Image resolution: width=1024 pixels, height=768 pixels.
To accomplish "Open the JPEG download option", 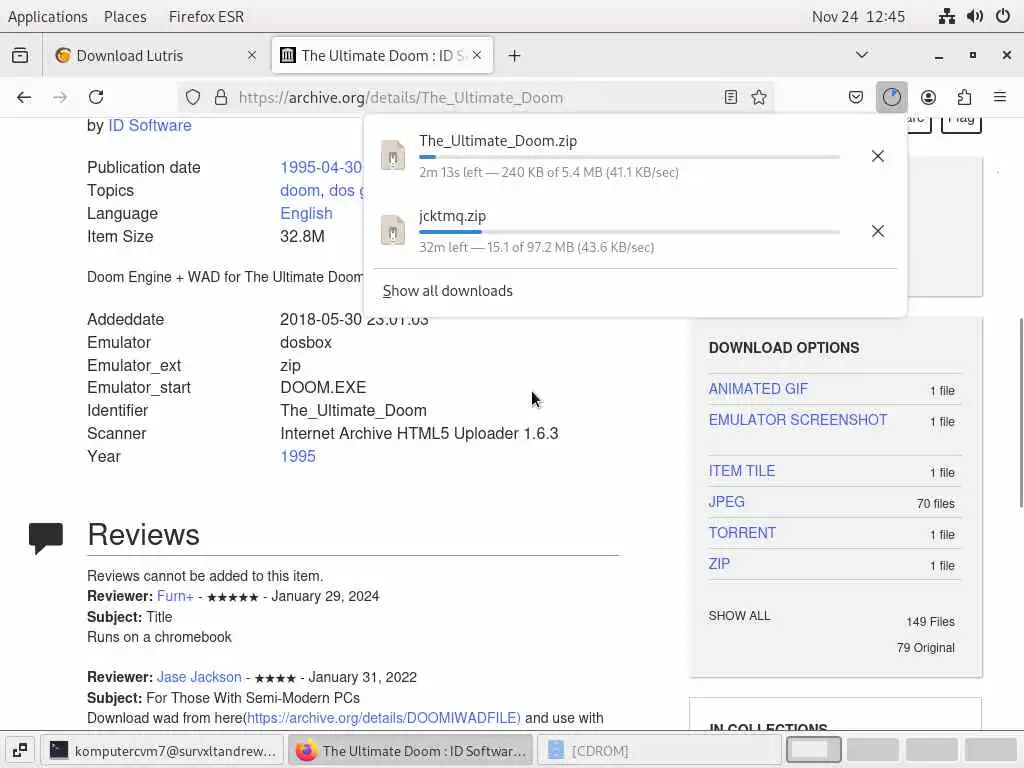I will pyautogui.click(x=726, y=502).
